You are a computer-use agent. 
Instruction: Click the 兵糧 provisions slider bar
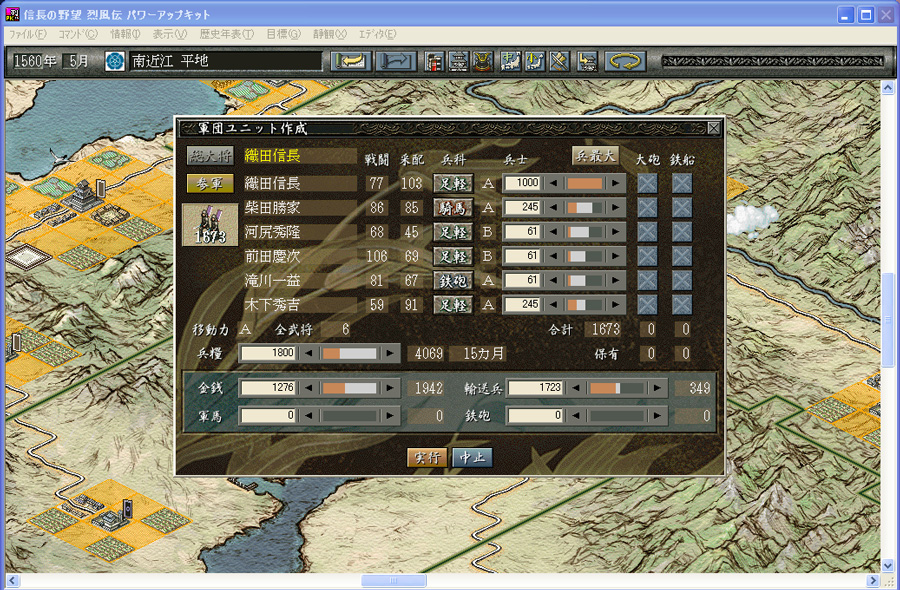click(350, 354)
